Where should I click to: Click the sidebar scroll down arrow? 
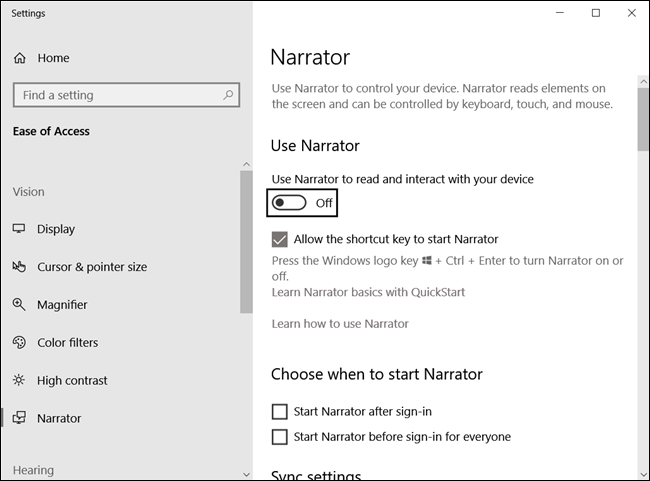(246, 474)
